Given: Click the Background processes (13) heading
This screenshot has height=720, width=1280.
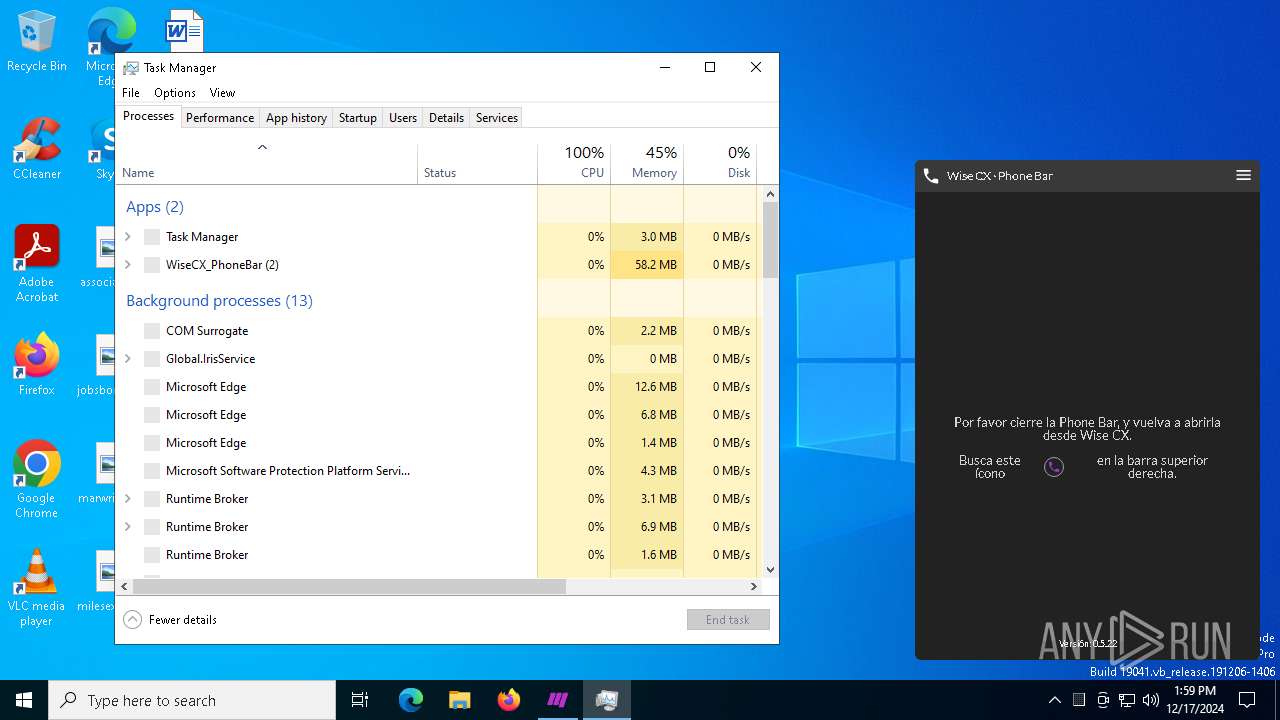Looking at the screenshot, I should [219, 301].
